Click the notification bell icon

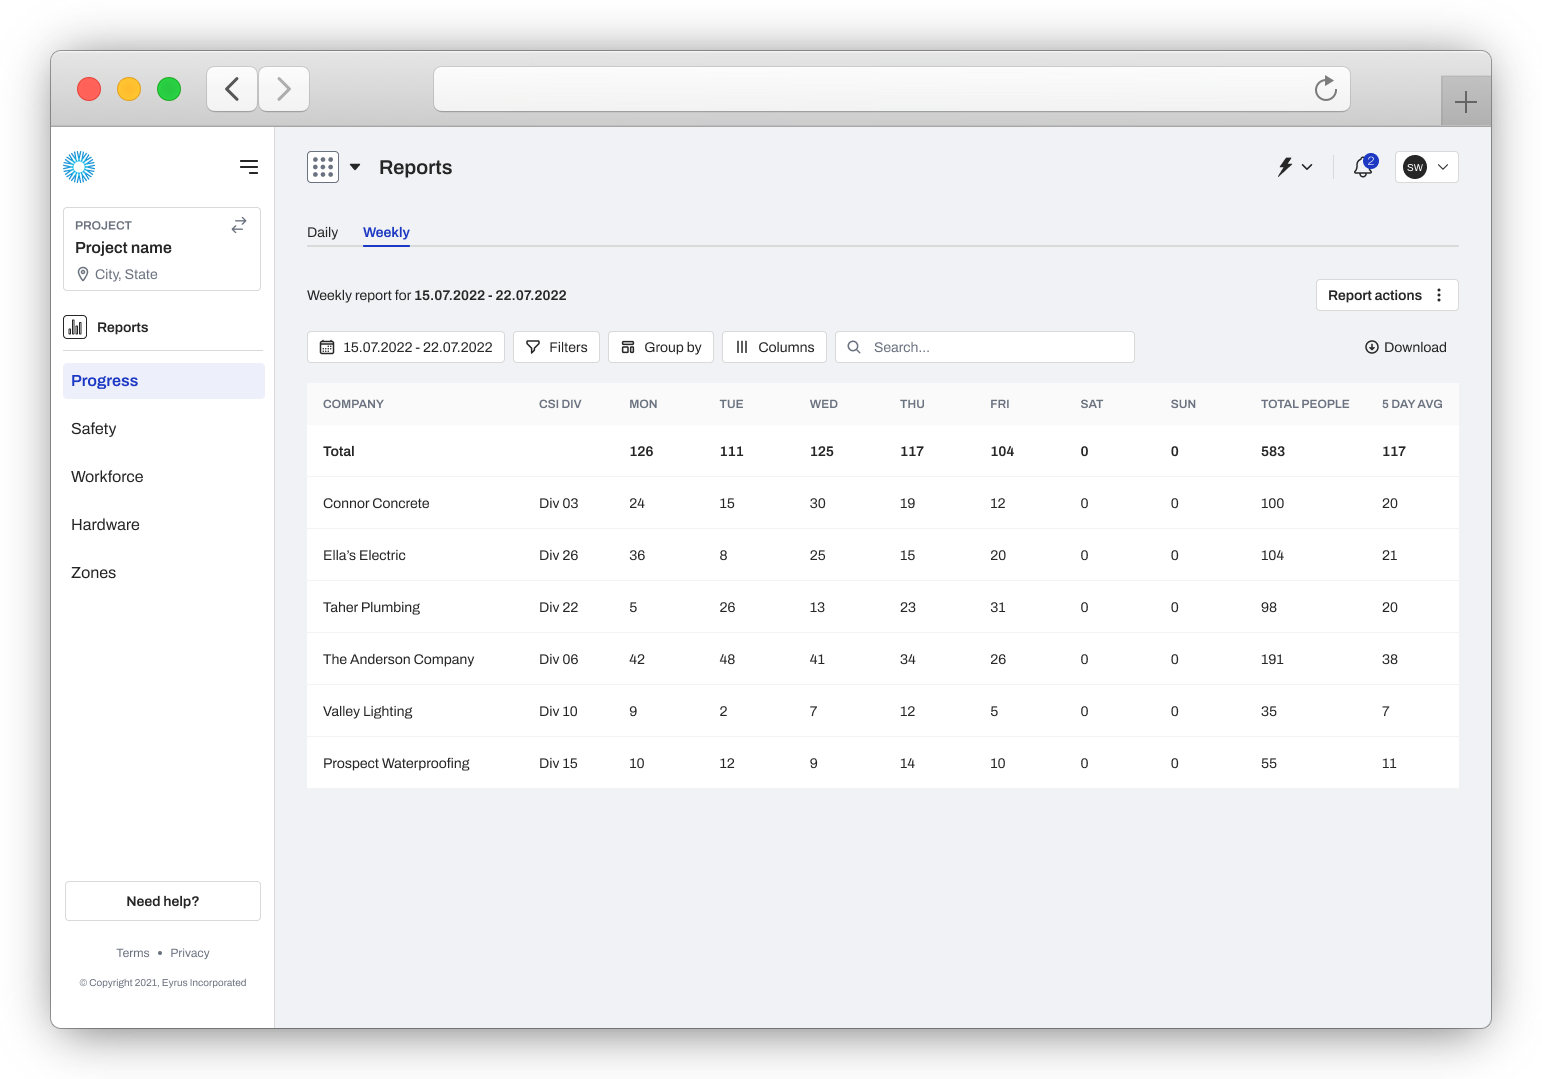[1362, 167]
